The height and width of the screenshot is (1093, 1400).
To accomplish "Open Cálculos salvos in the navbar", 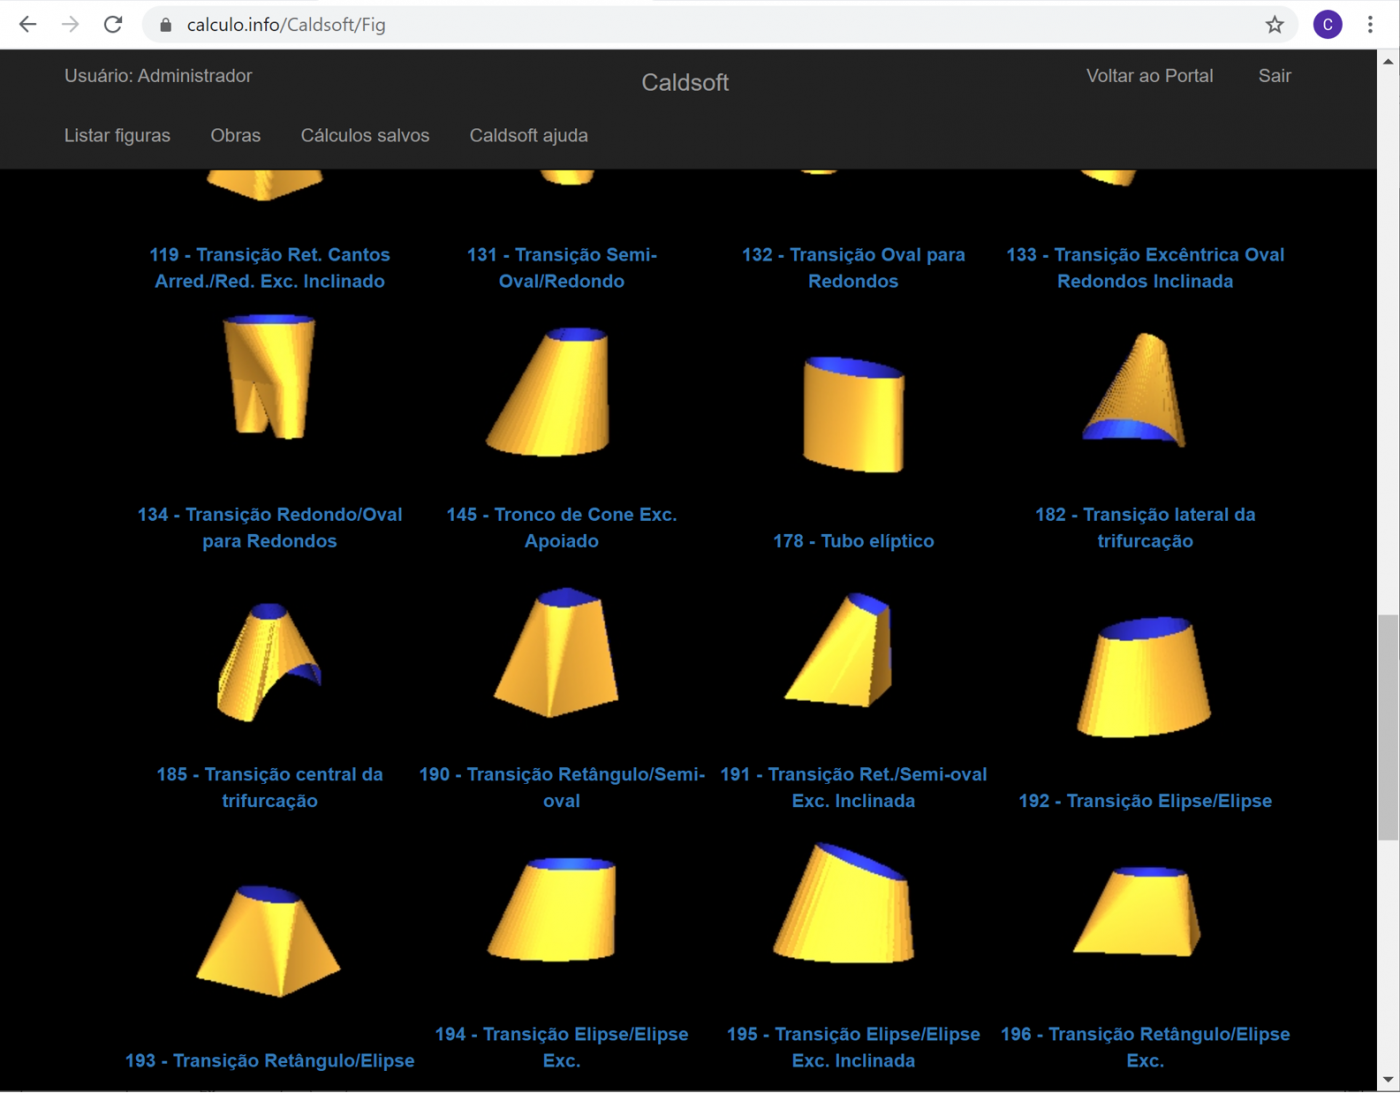I will [x=365, y=135].
